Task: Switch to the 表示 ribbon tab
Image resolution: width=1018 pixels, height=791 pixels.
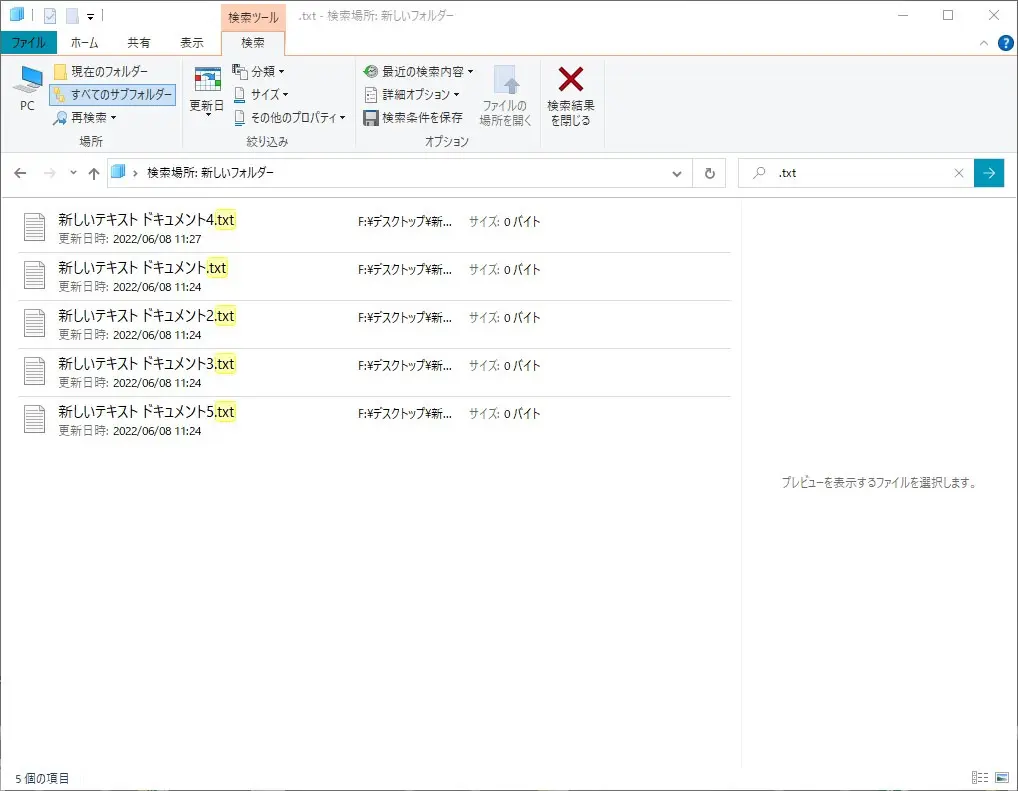Action: [x=192, y=42]
